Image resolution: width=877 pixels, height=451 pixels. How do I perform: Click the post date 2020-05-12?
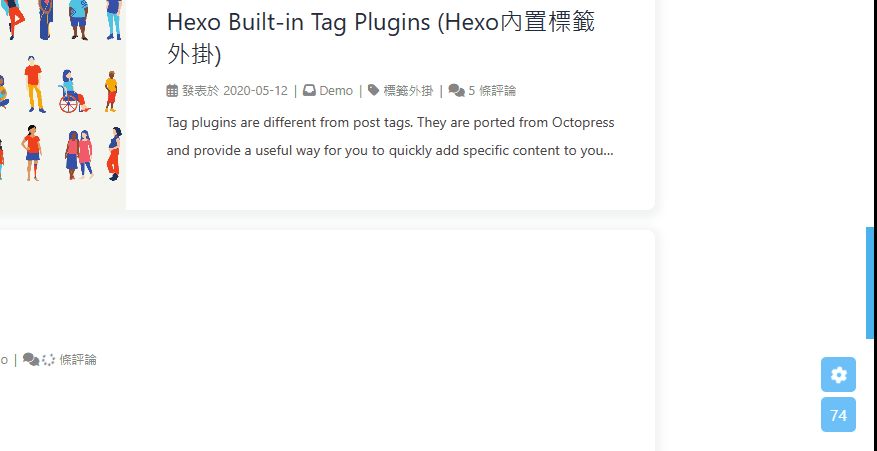point(255,91)
